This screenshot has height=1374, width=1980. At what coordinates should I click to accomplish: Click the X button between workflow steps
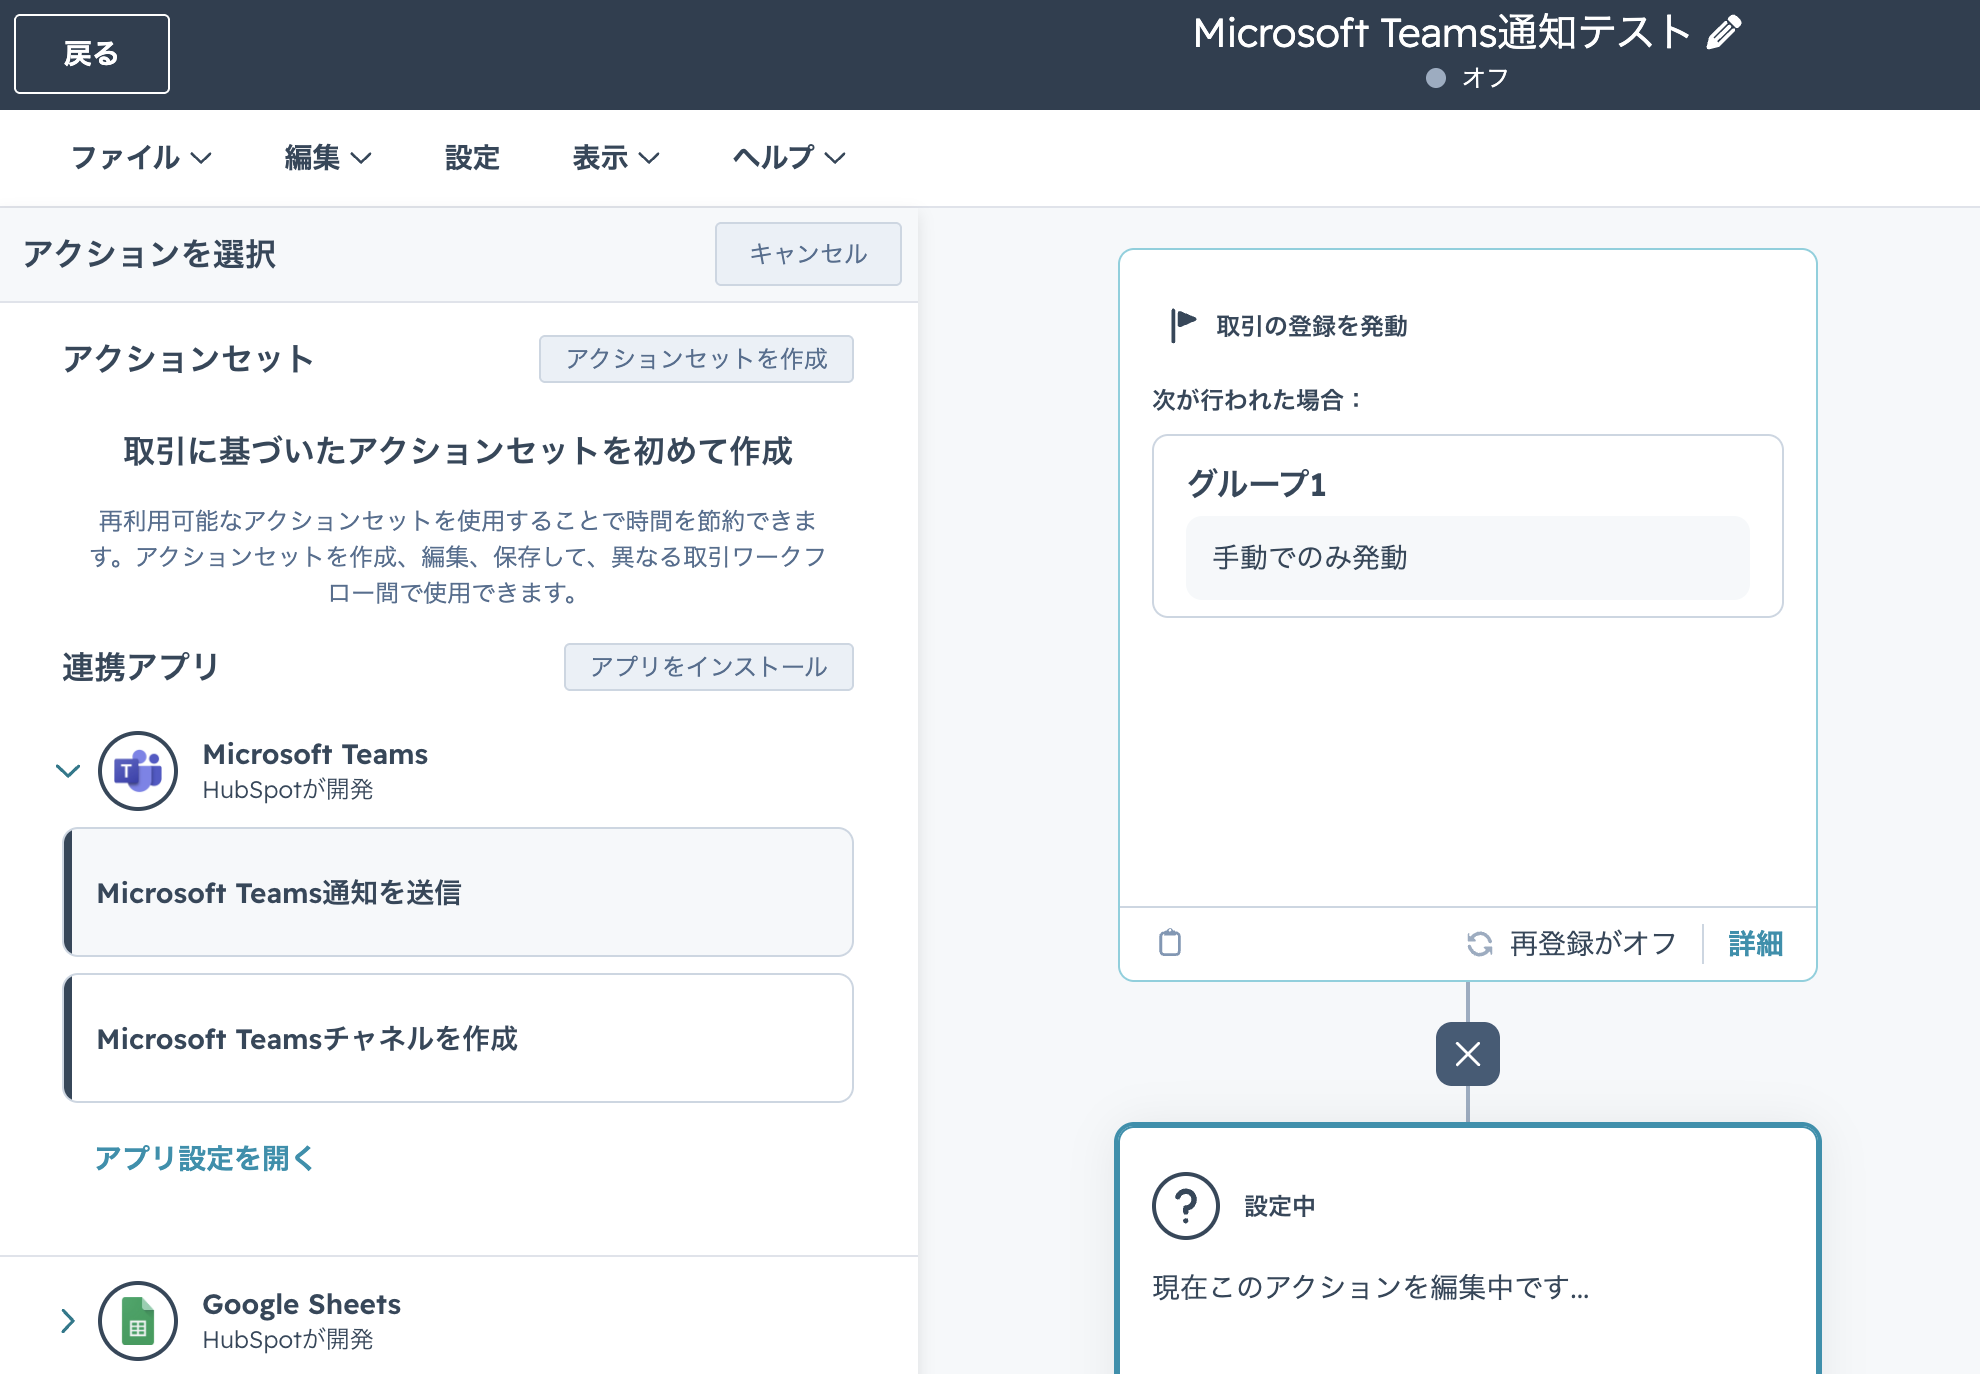click(x=1468, y=1054)
